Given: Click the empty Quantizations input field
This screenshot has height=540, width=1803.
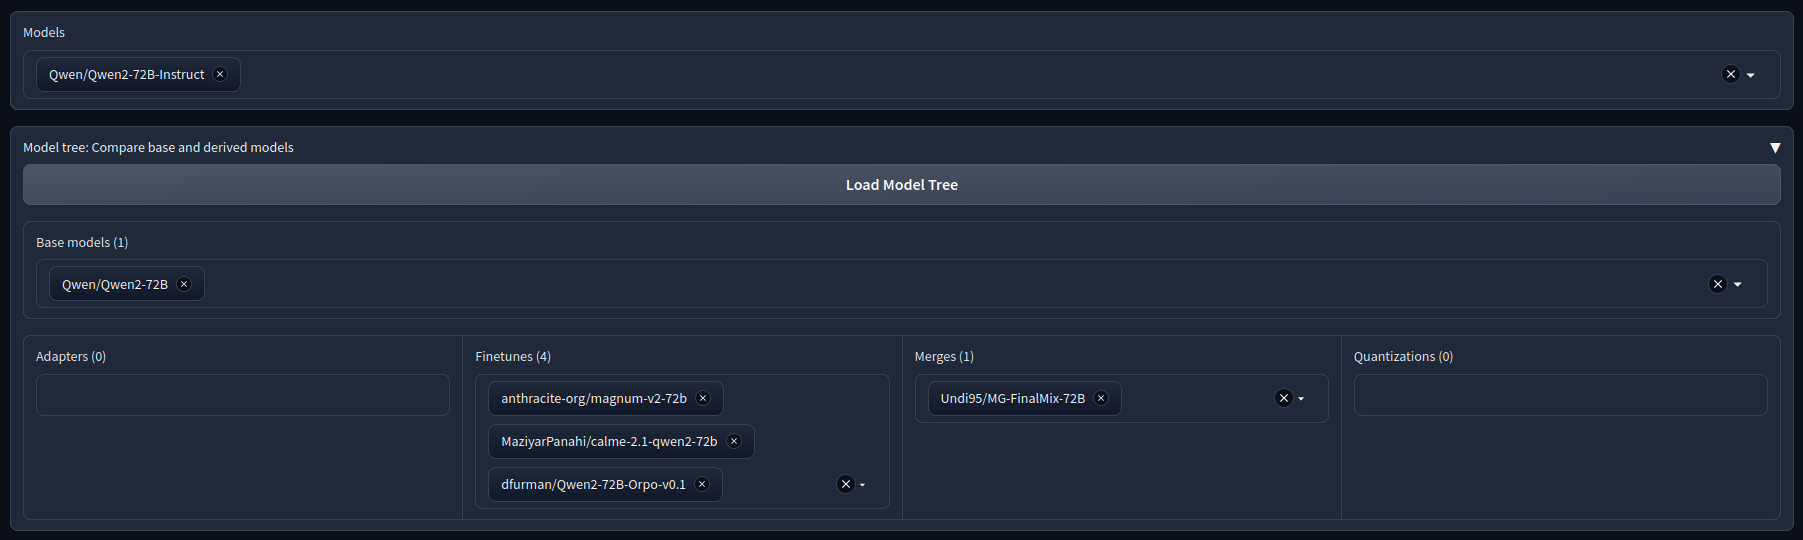Looking at the screenshot, I should [x=1559, y=395].
